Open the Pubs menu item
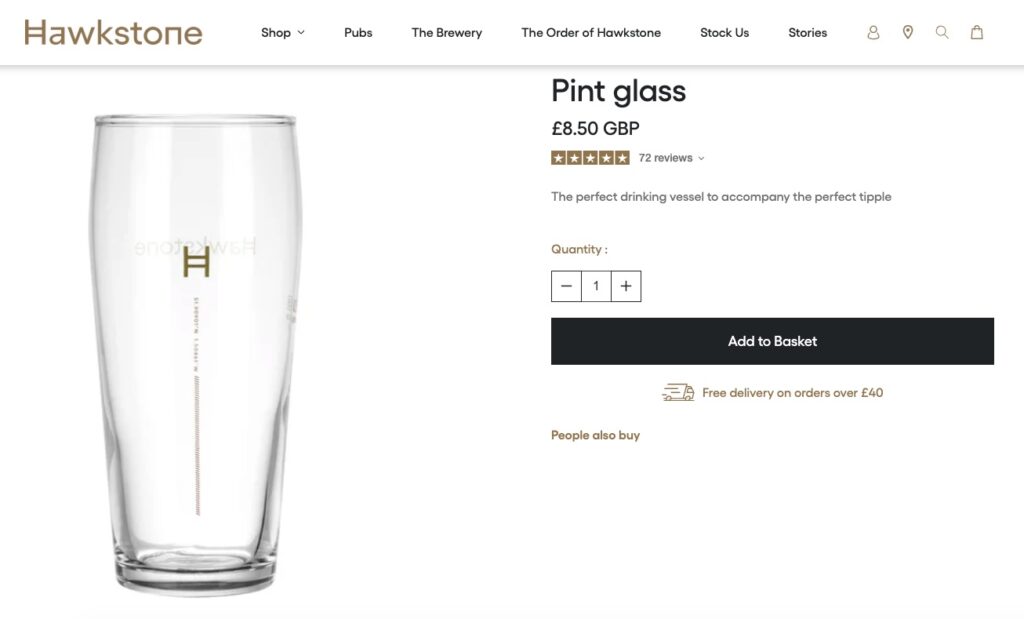The width and height of the screenshot is (1024, 619). 357,32
